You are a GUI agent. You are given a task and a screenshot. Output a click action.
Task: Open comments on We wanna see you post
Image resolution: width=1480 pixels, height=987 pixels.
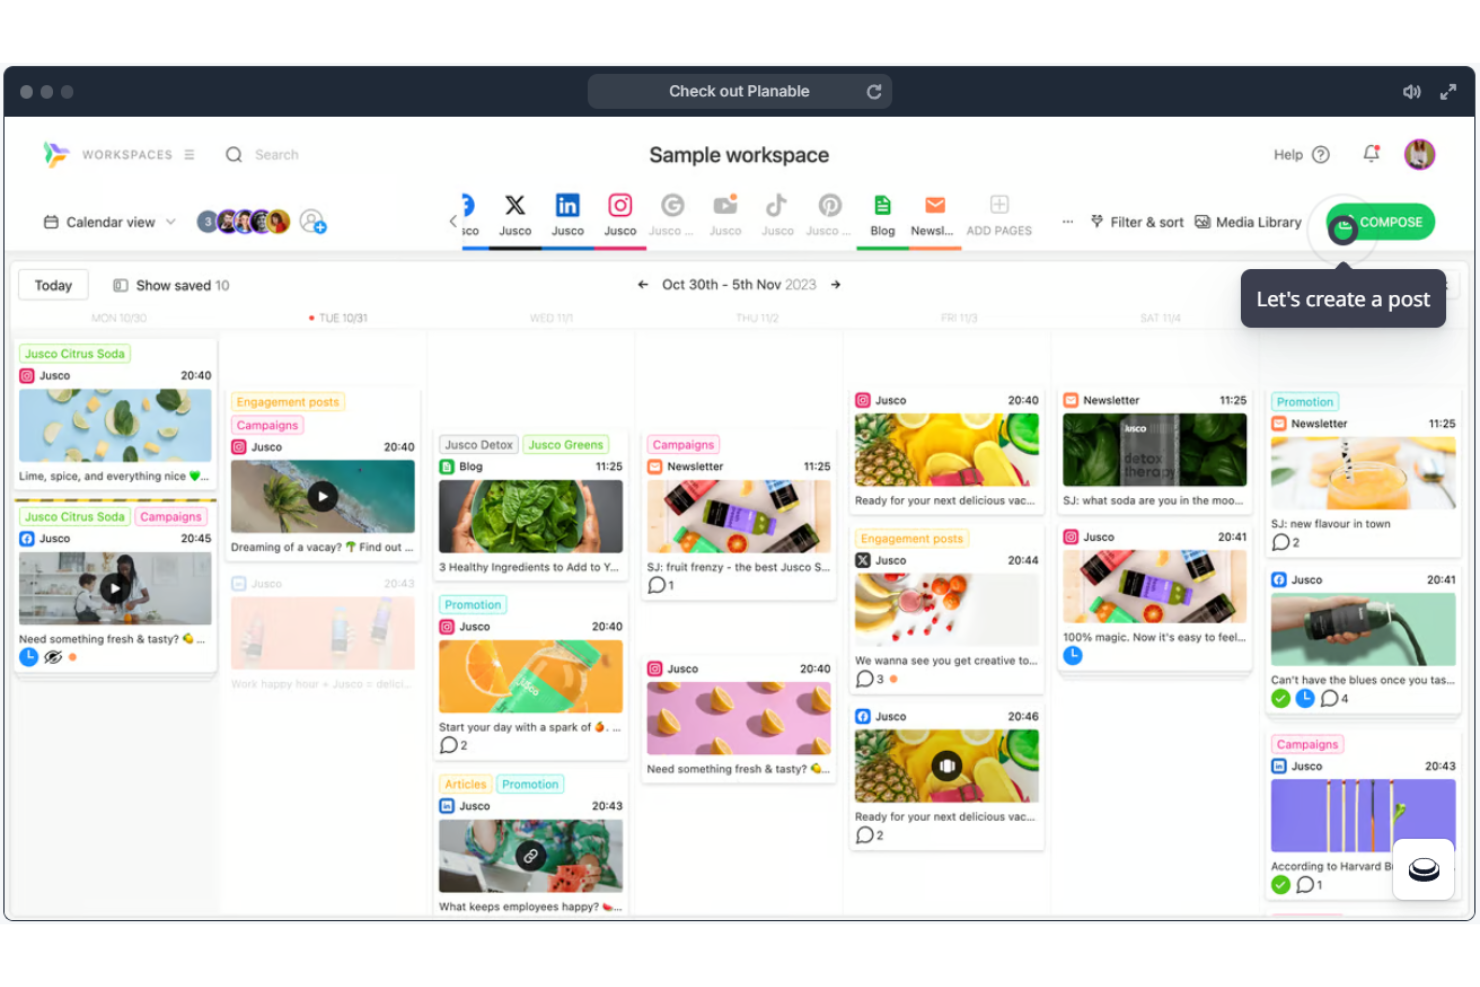pyautogui.click(x=869, y=679)
